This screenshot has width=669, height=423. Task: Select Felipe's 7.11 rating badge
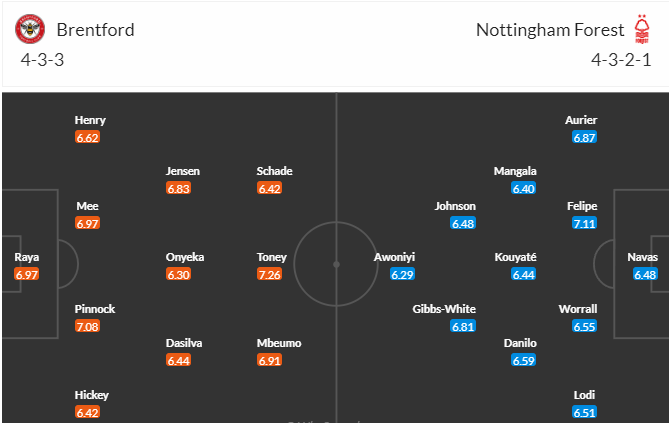click(x=584, y=223)
